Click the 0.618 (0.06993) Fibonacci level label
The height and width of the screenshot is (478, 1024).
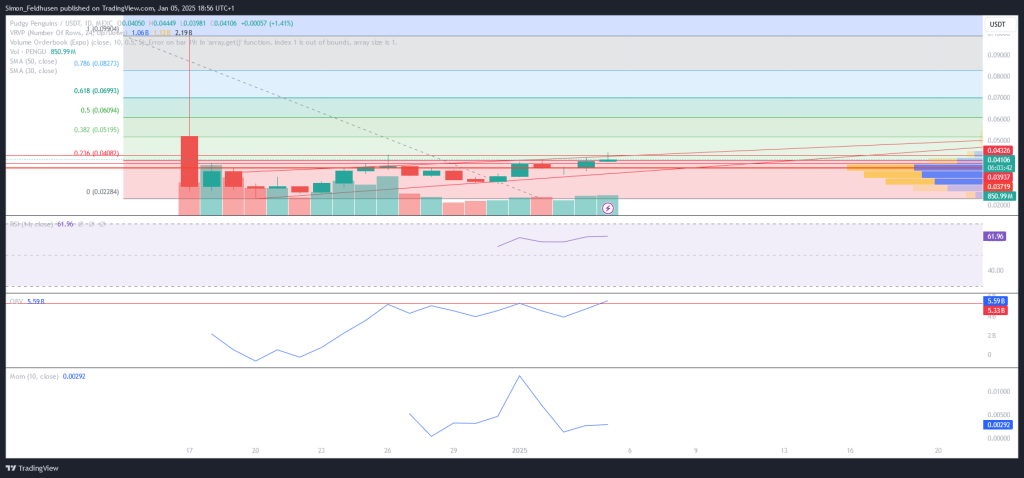click(x=97, y=91)
